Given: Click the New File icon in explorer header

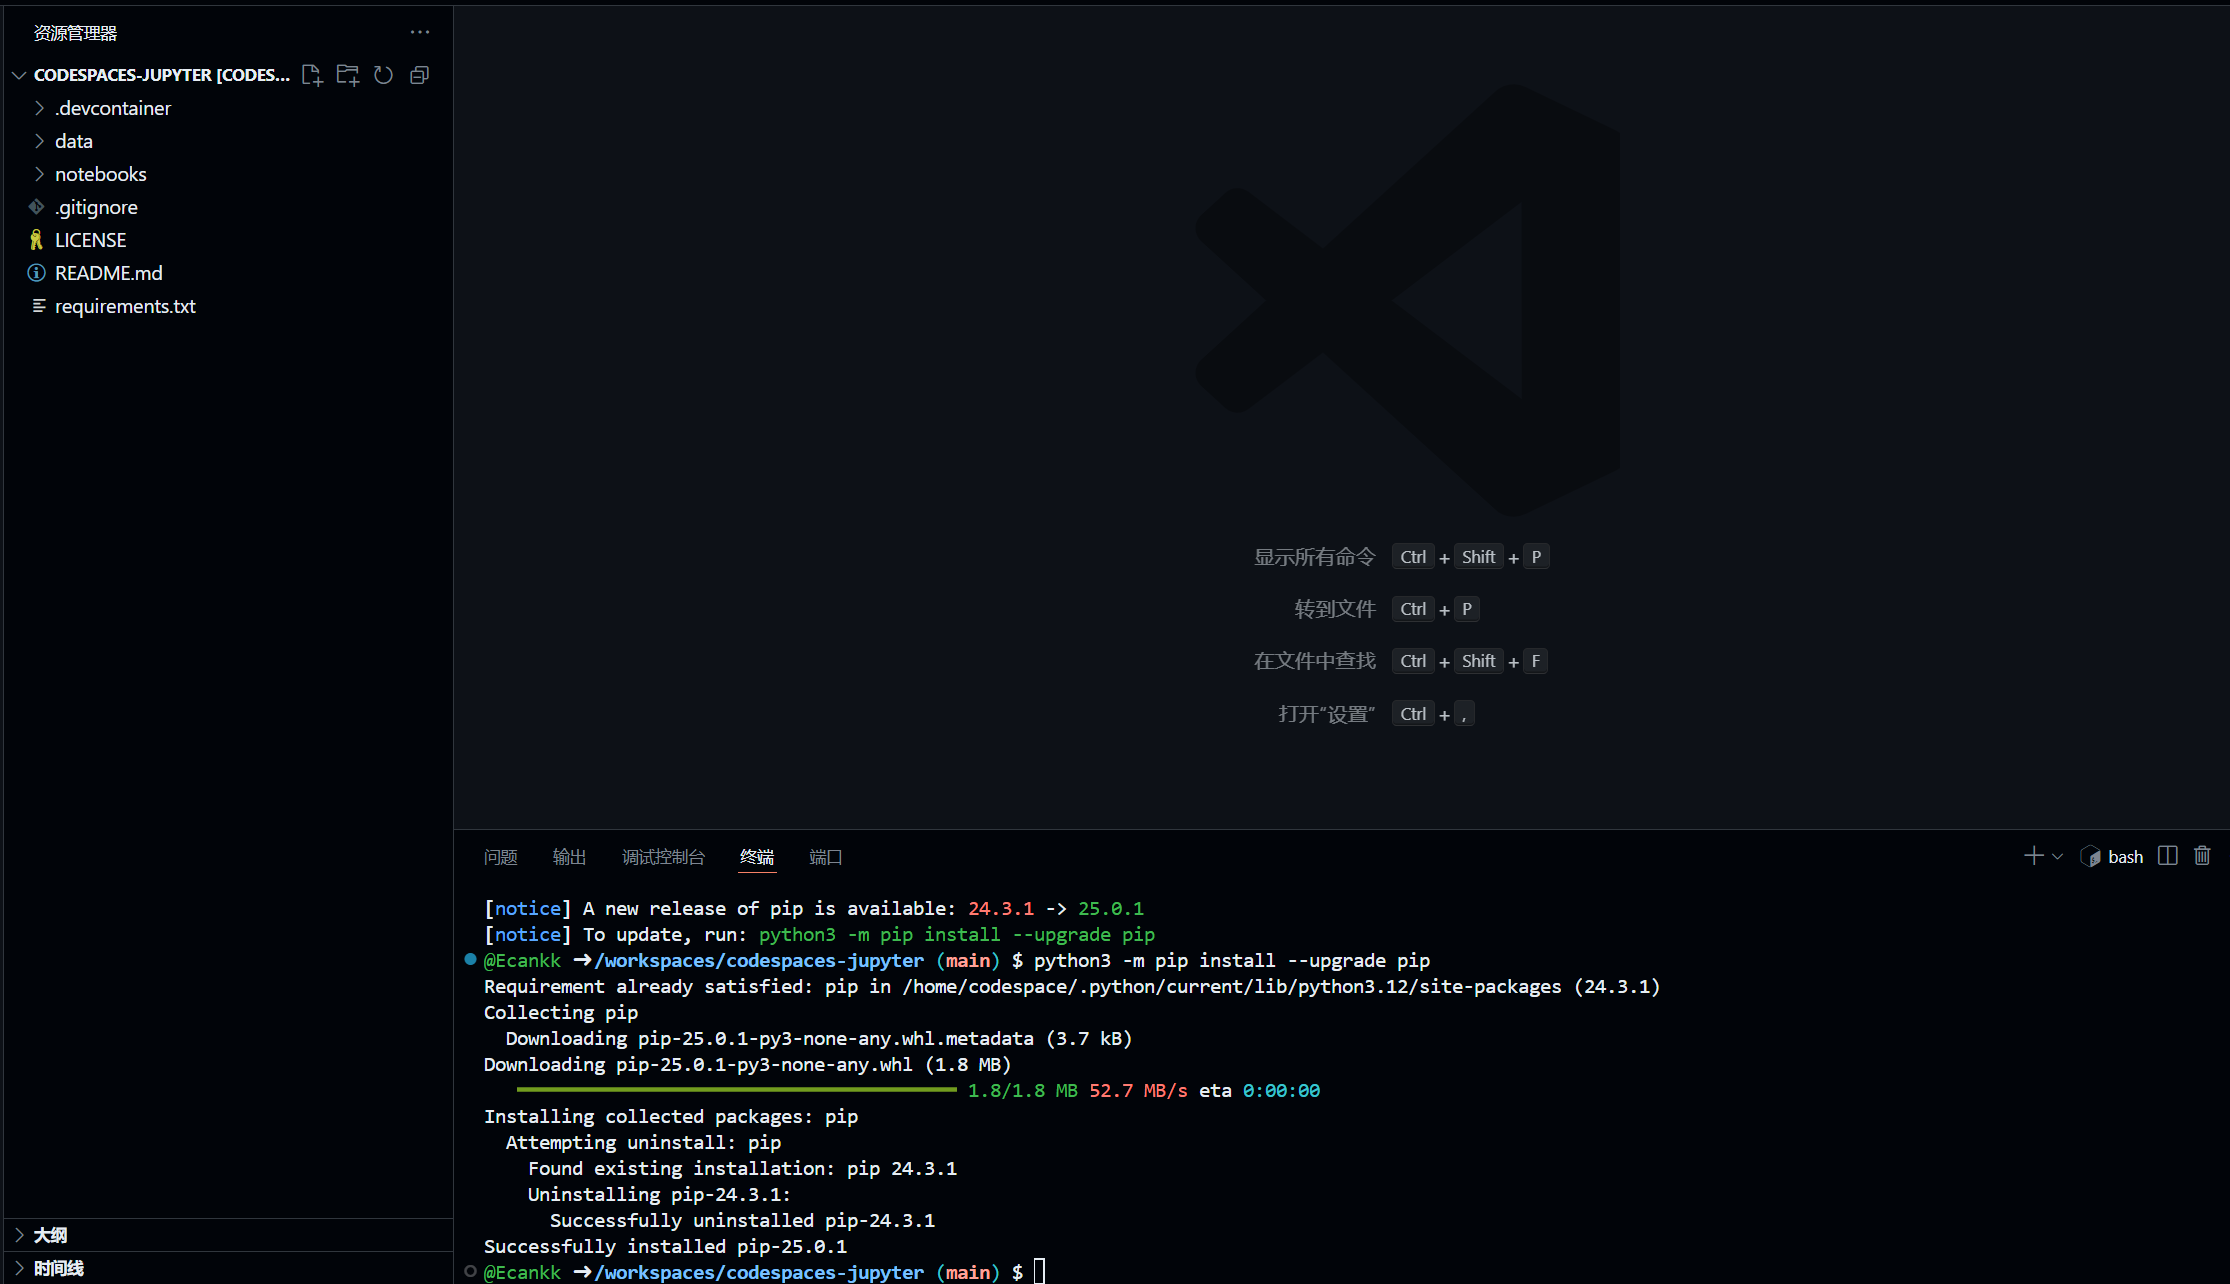Looking at the screenshot, I should click(x=312, y=75).
